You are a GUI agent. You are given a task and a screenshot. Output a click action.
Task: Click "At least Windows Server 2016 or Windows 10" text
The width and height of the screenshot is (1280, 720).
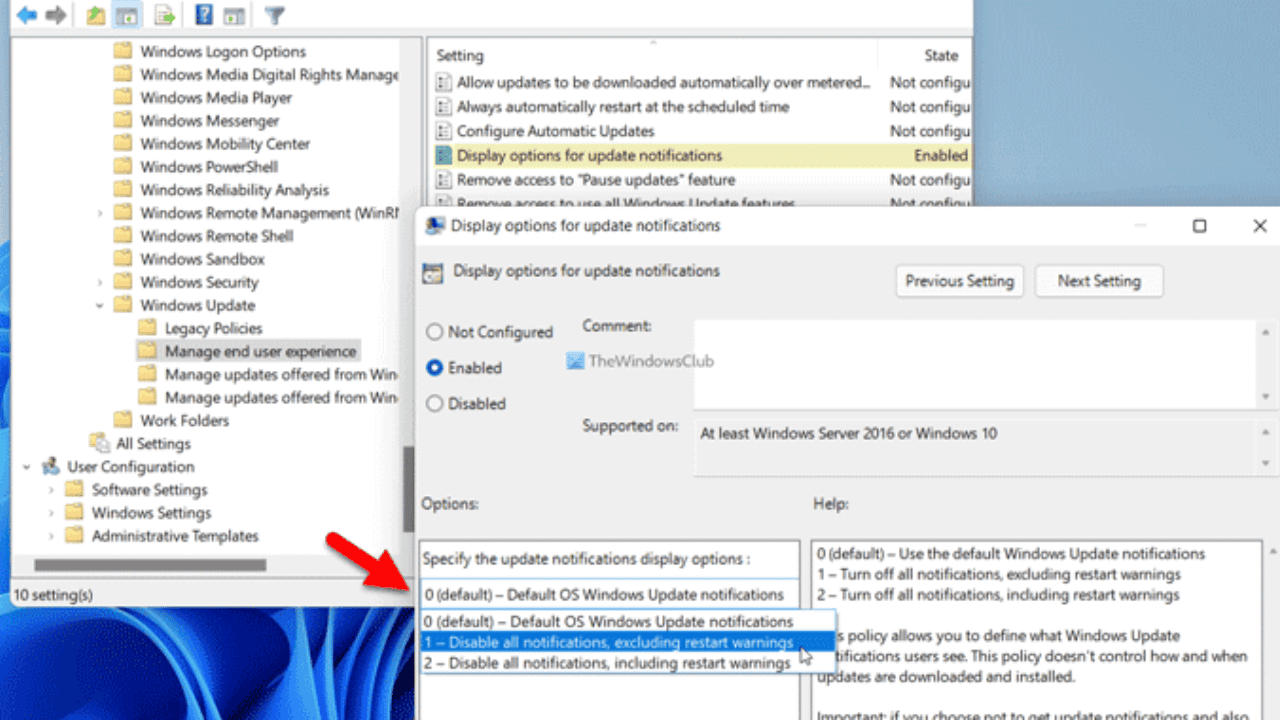(x=848, y=434)
